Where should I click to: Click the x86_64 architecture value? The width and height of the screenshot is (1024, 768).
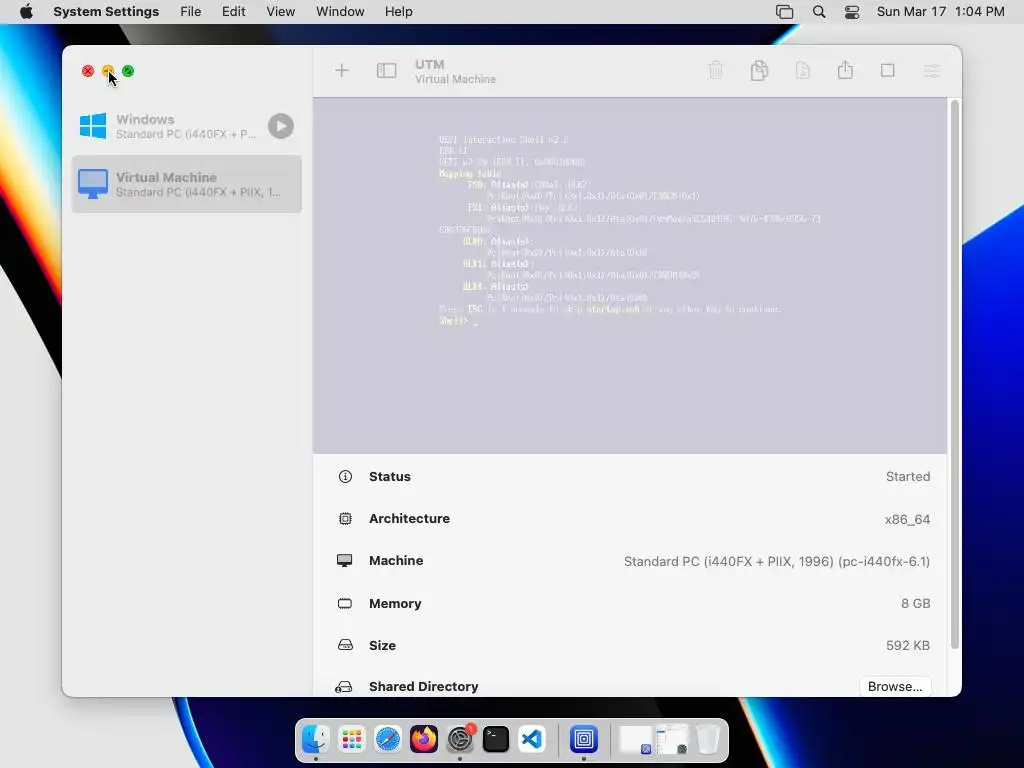click(907, 519)
